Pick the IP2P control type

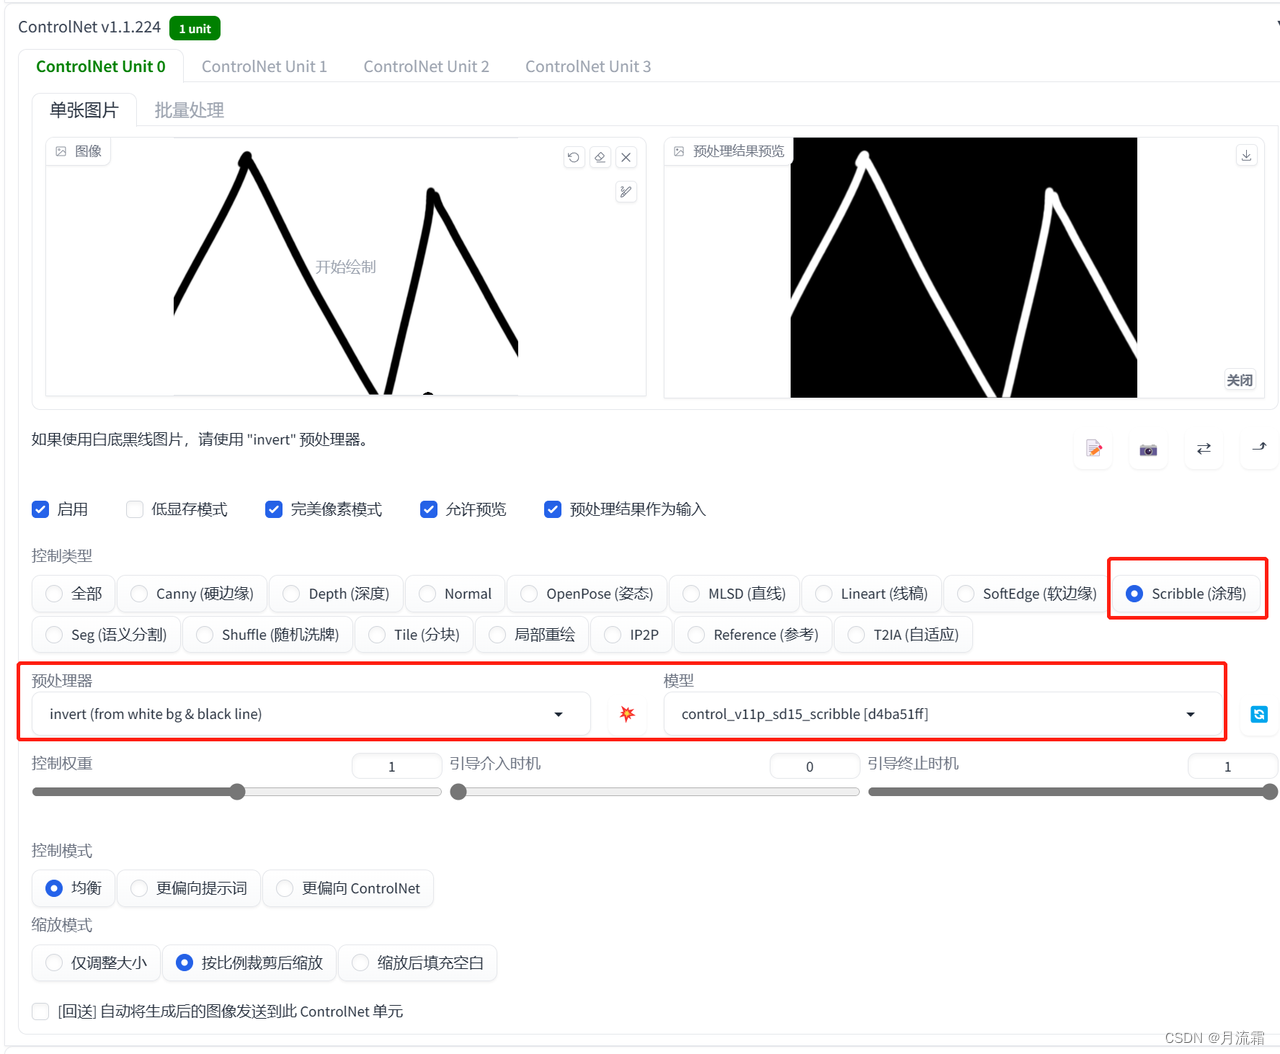(x=631, y=634)
